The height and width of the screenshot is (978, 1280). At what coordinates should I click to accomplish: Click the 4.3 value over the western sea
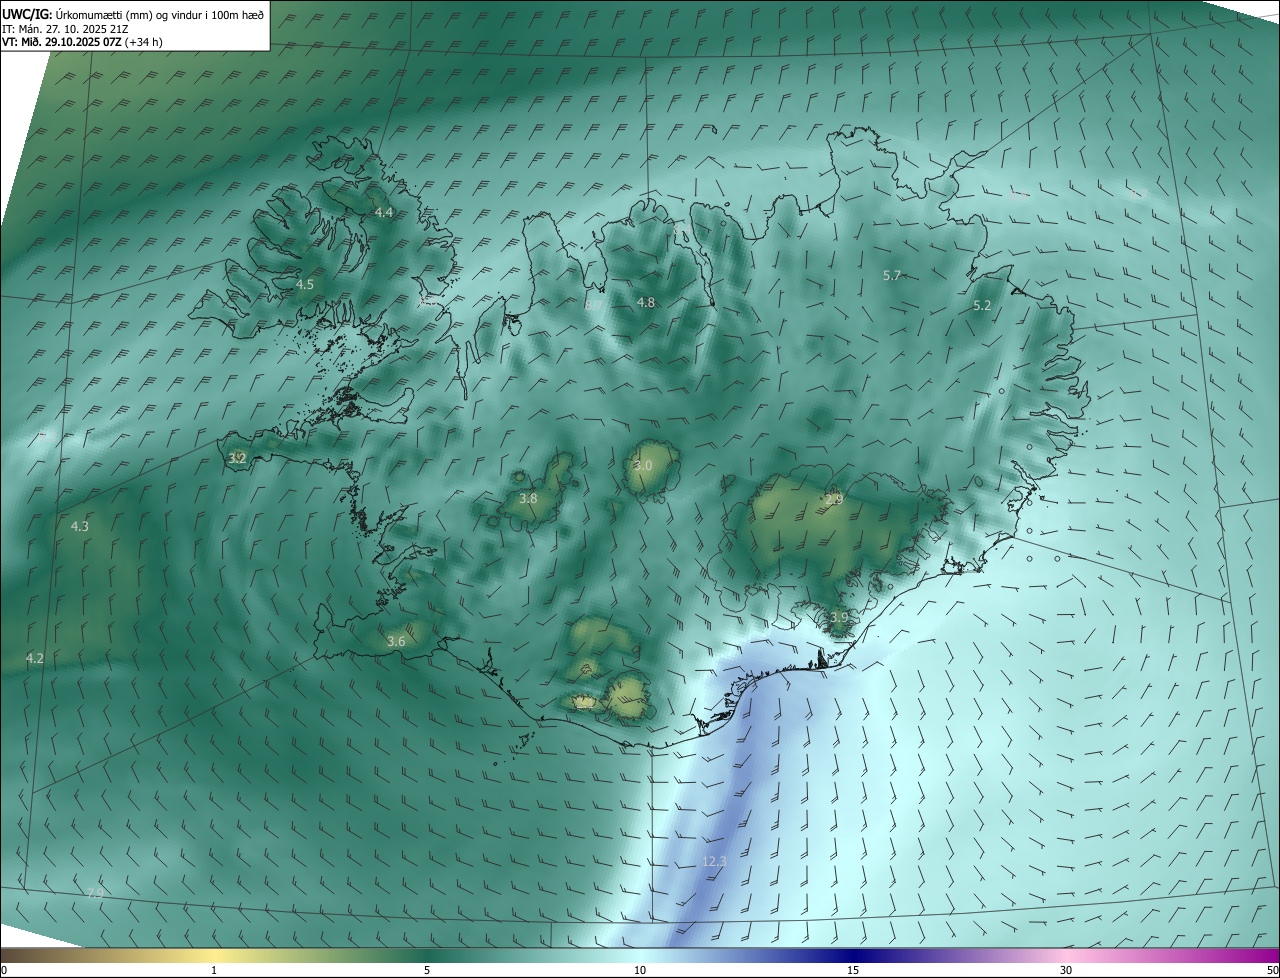pos(80,526)
